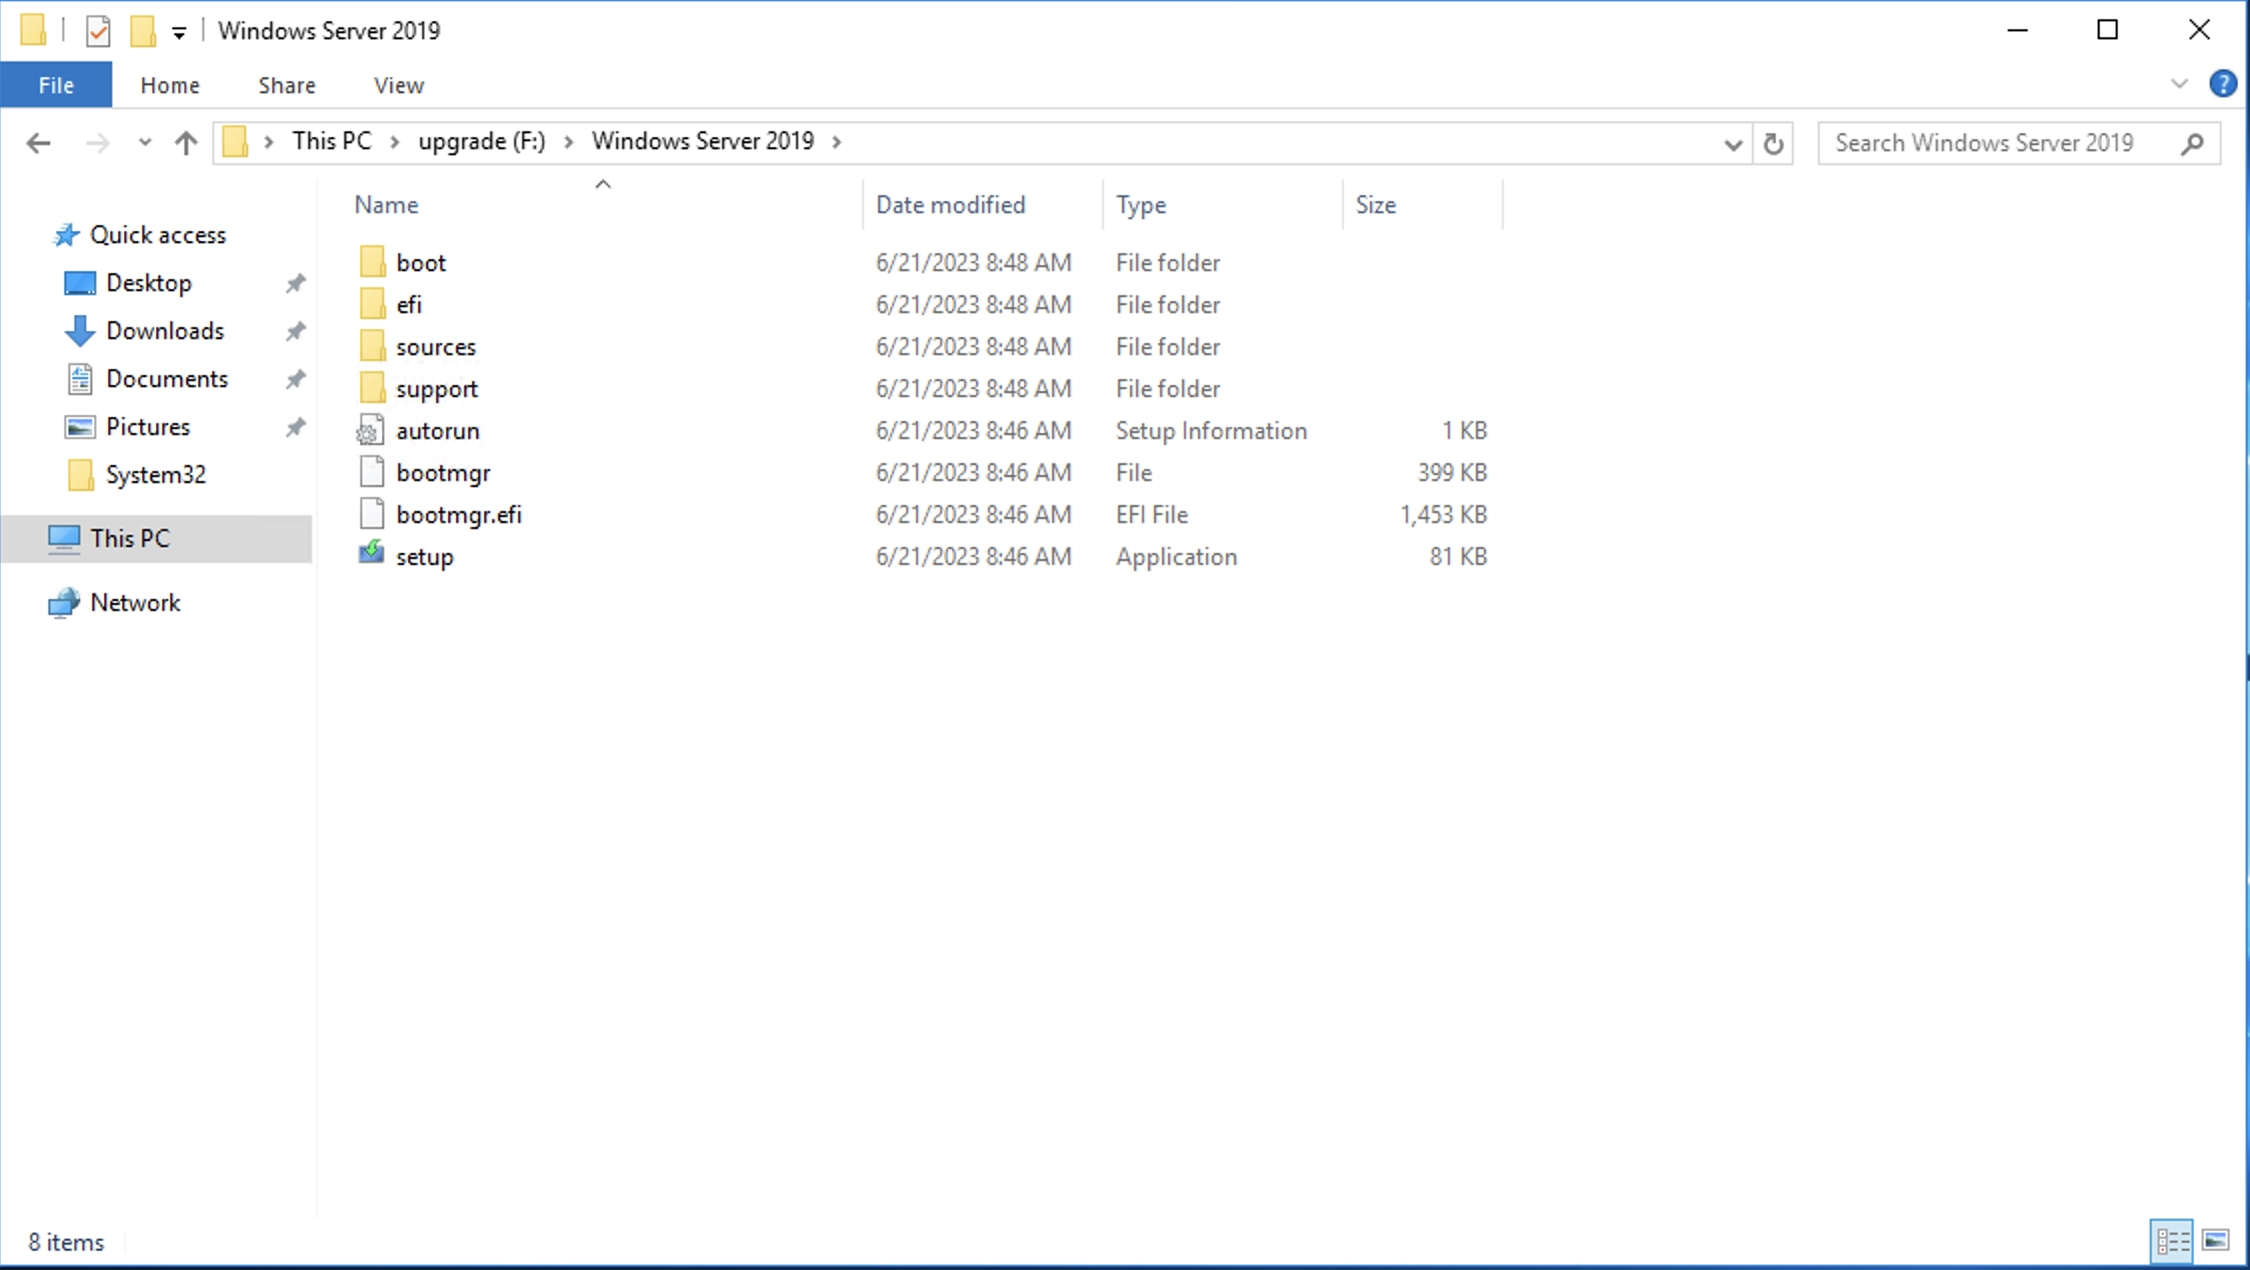
Task: Unpin Documents using its pin icon
Action: (x=295, y=379)
